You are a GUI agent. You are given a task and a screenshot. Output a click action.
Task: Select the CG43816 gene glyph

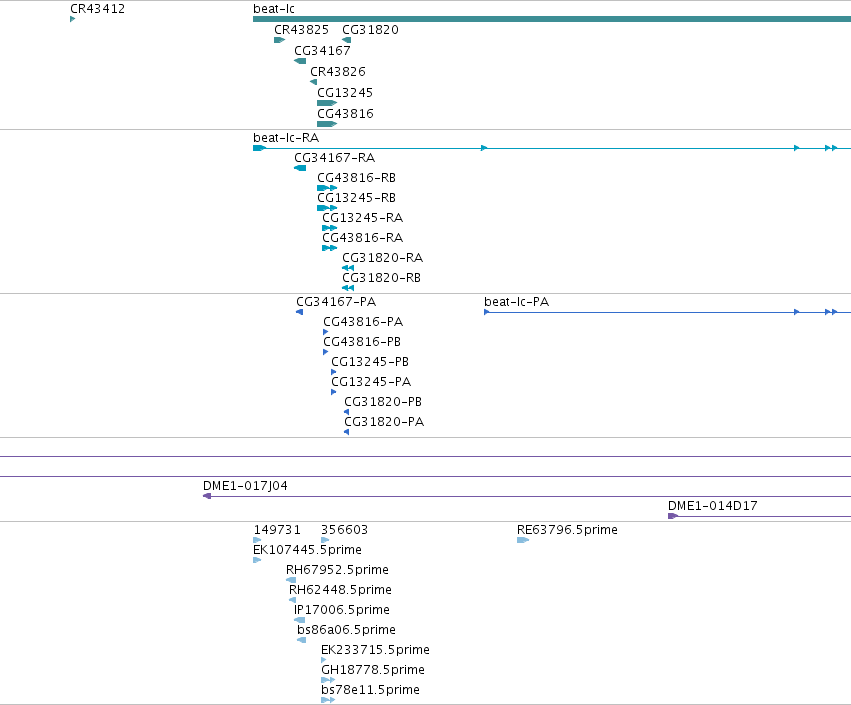pyautogui.click(x=327, y=124)
